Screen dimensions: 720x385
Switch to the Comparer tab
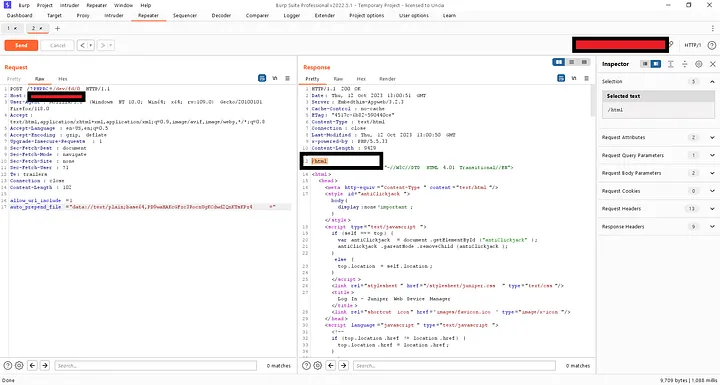[x=257, y=16]
